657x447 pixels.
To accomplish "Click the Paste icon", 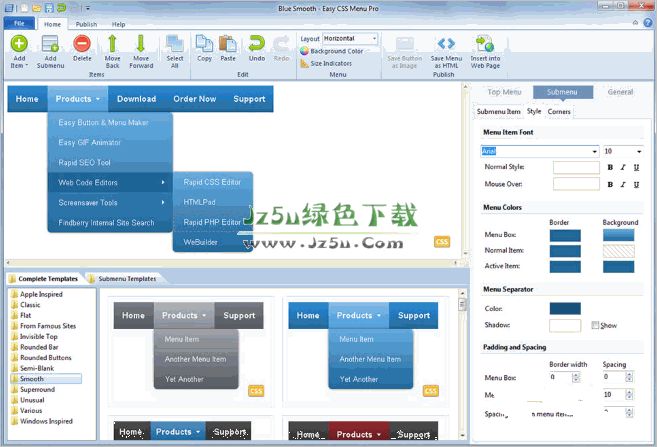I will point(228,44).
